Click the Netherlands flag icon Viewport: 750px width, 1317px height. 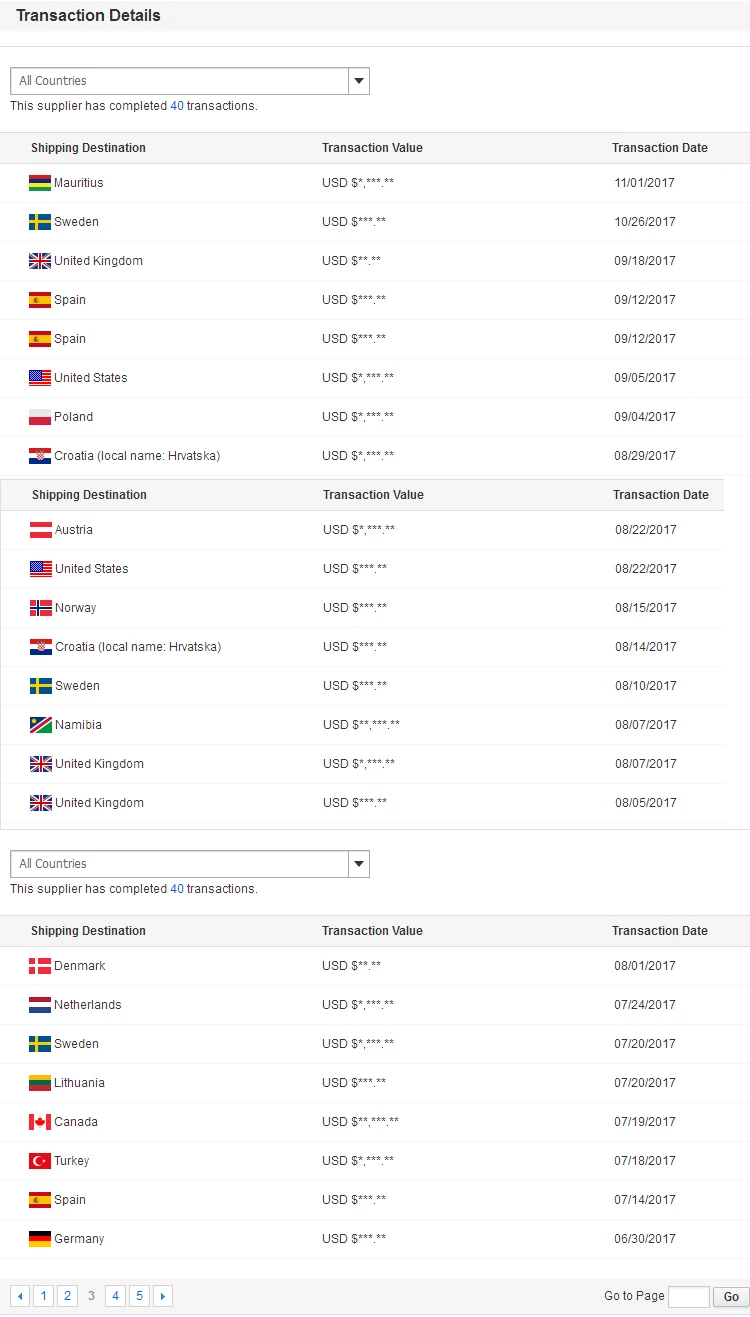pos(40,1005)
